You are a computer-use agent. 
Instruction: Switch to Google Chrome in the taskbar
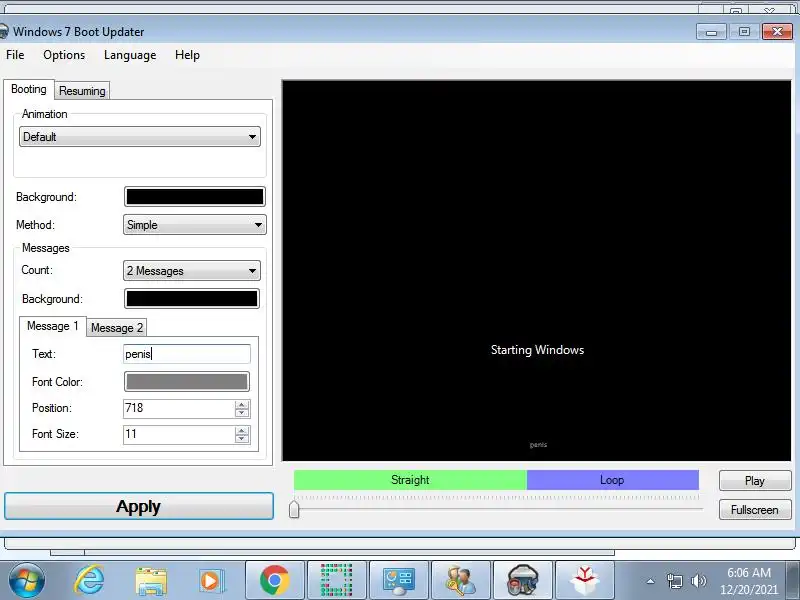pos(274,580)
